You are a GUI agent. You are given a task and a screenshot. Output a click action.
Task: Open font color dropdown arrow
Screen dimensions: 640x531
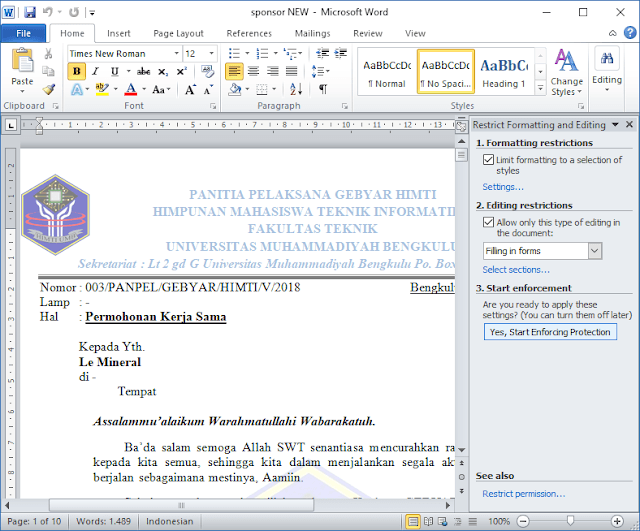[x=144, y=89]
